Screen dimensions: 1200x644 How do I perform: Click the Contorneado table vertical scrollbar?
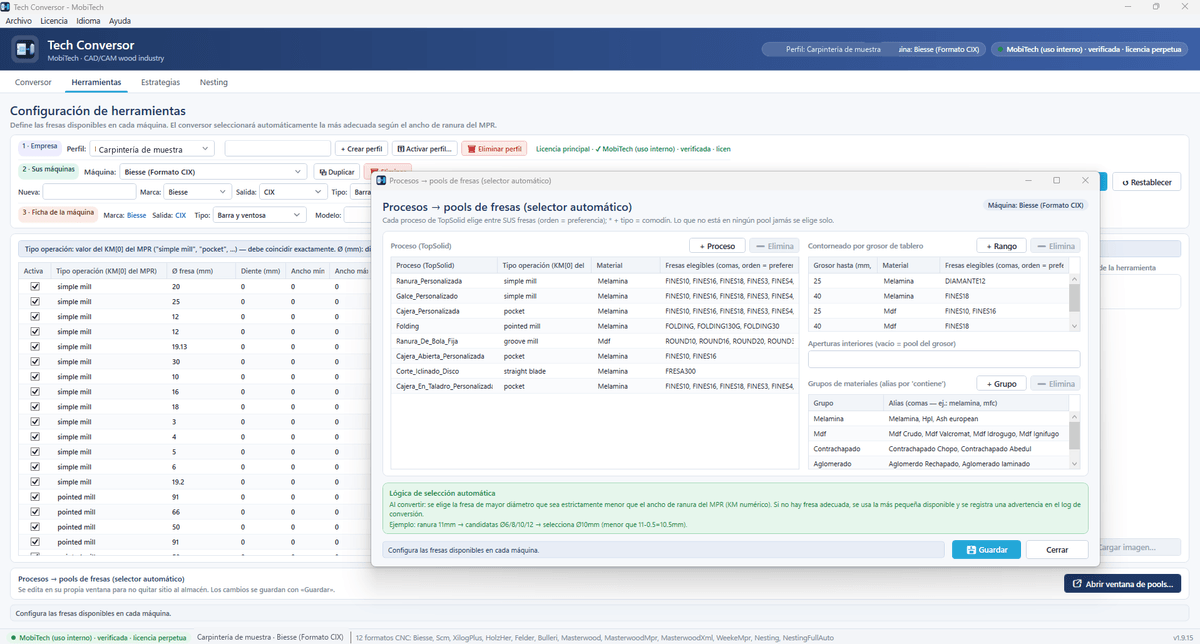click(1075, 303)
